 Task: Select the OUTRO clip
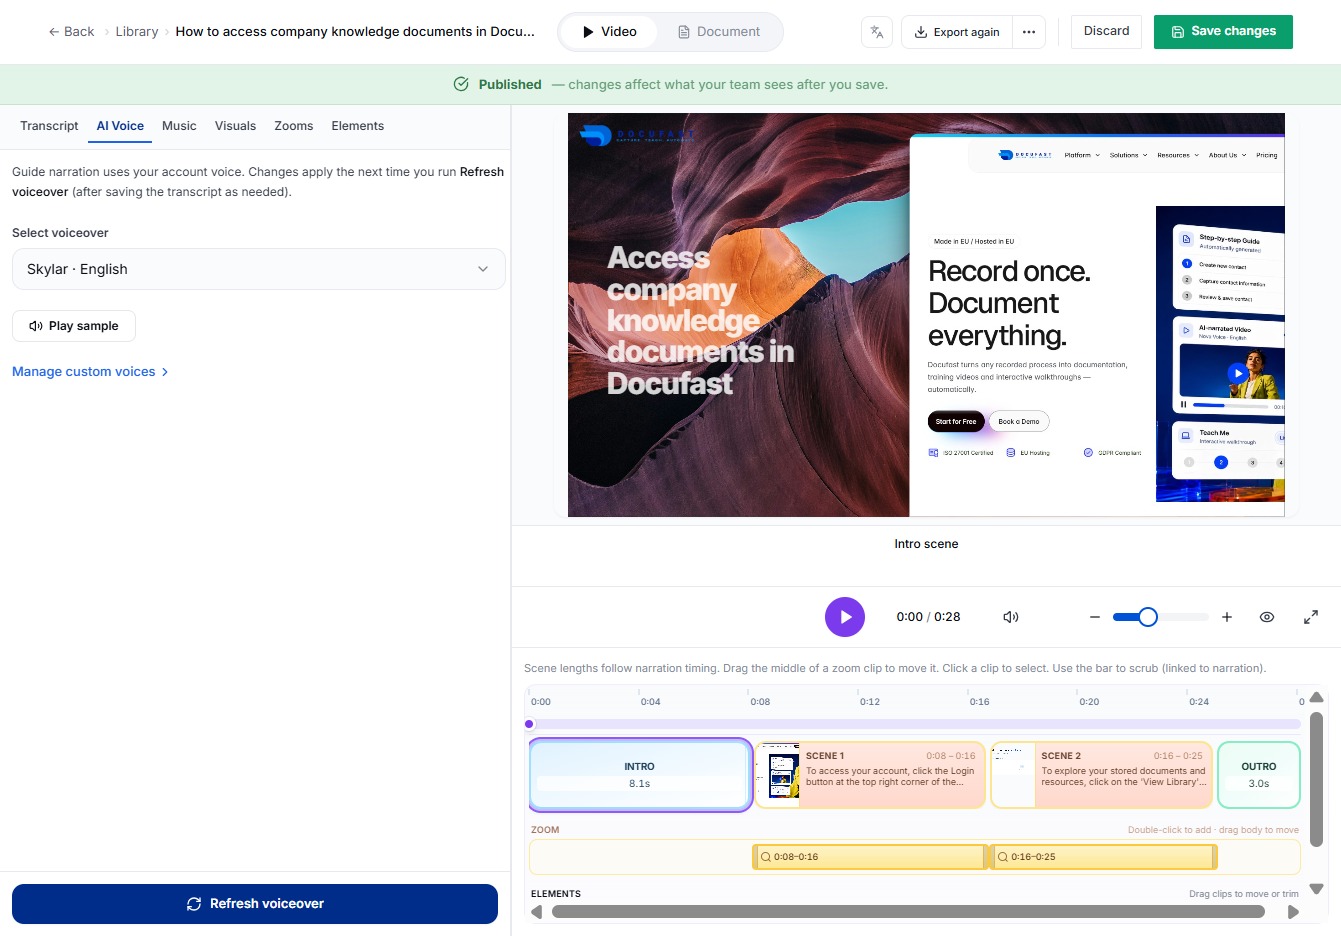point(1259,775)
